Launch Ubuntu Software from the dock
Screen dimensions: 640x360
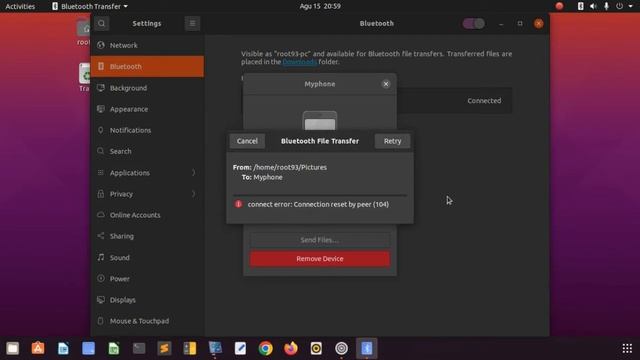38,348
